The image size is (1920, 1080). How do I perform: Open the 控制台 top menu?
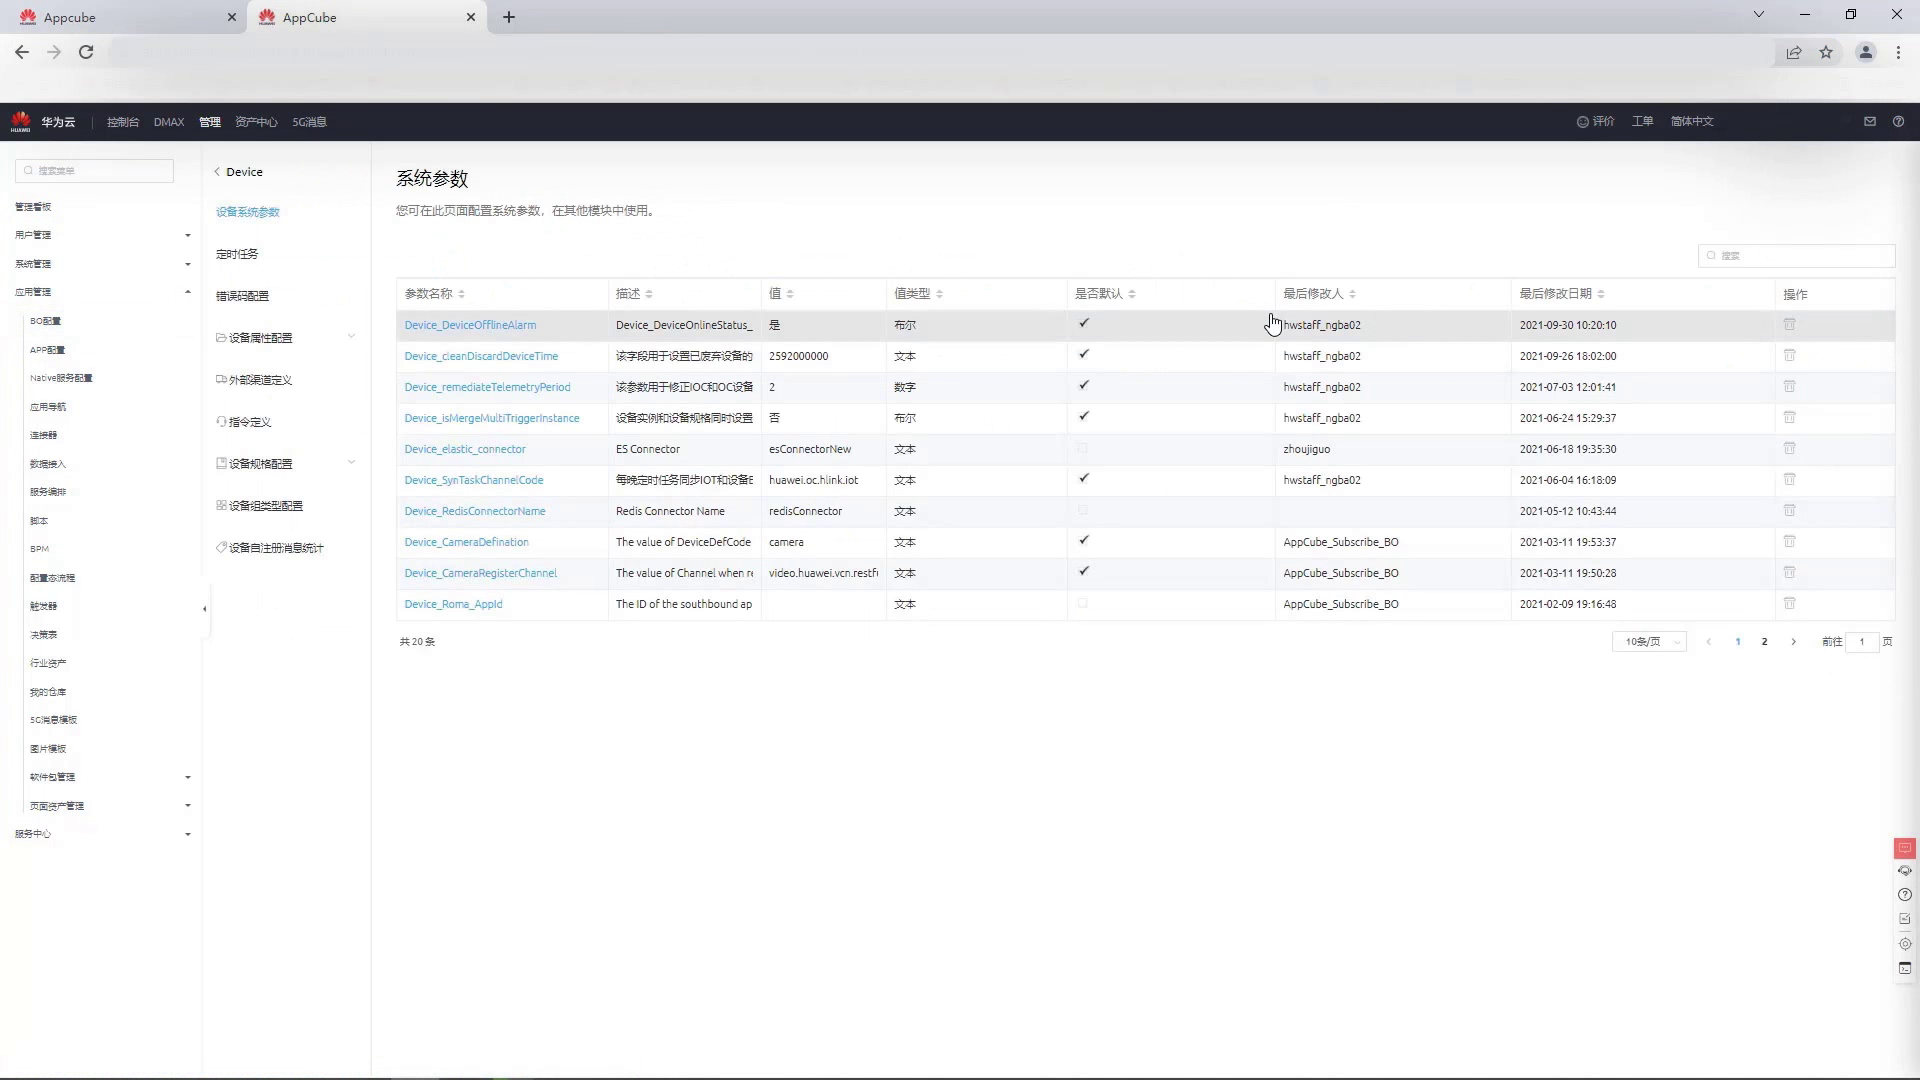point(123,122)
